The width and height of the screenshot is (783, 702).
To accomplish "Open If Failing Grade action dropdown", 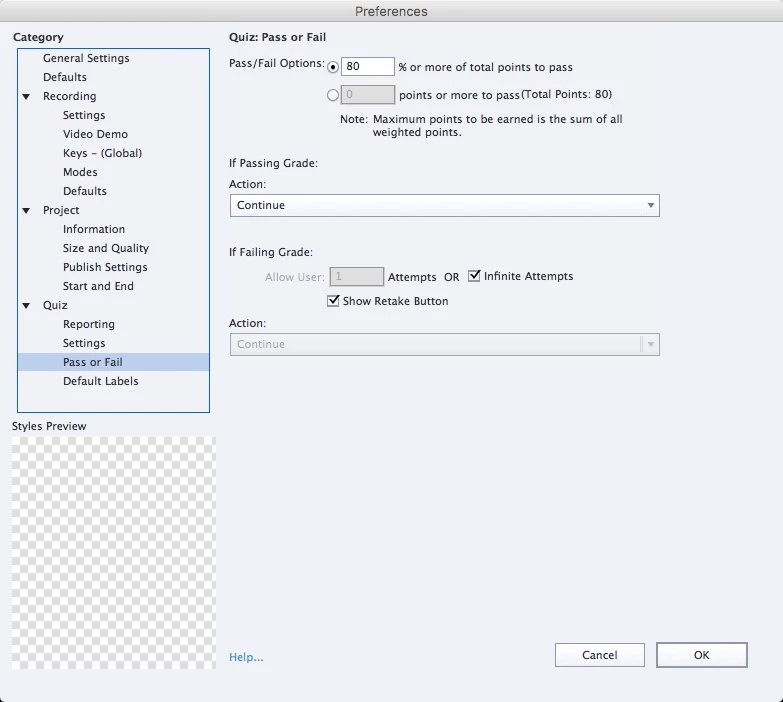I will 444,344.
